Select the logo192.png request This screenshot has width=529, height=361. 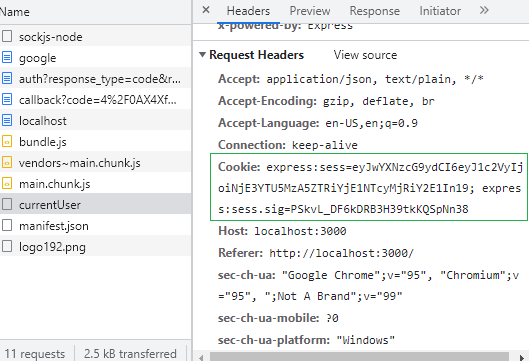tap(95, 246)
